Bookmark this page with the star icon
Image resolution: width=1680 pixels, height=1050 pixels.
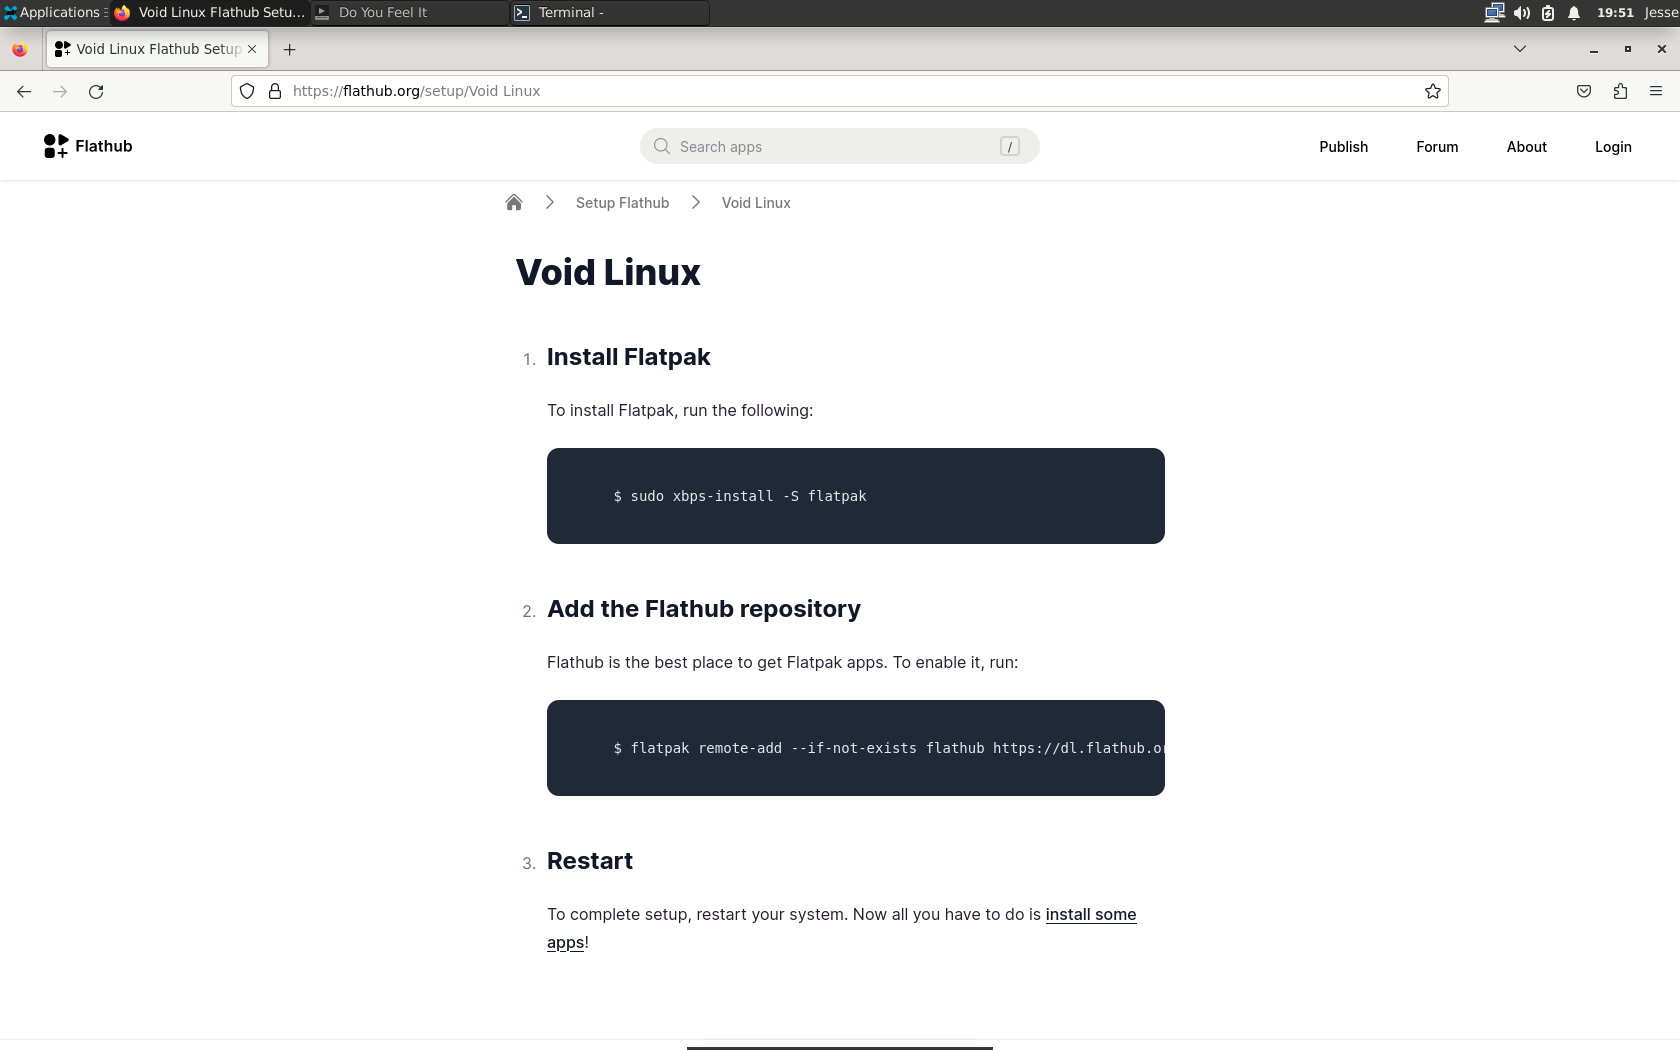[x=1433, y=91]
